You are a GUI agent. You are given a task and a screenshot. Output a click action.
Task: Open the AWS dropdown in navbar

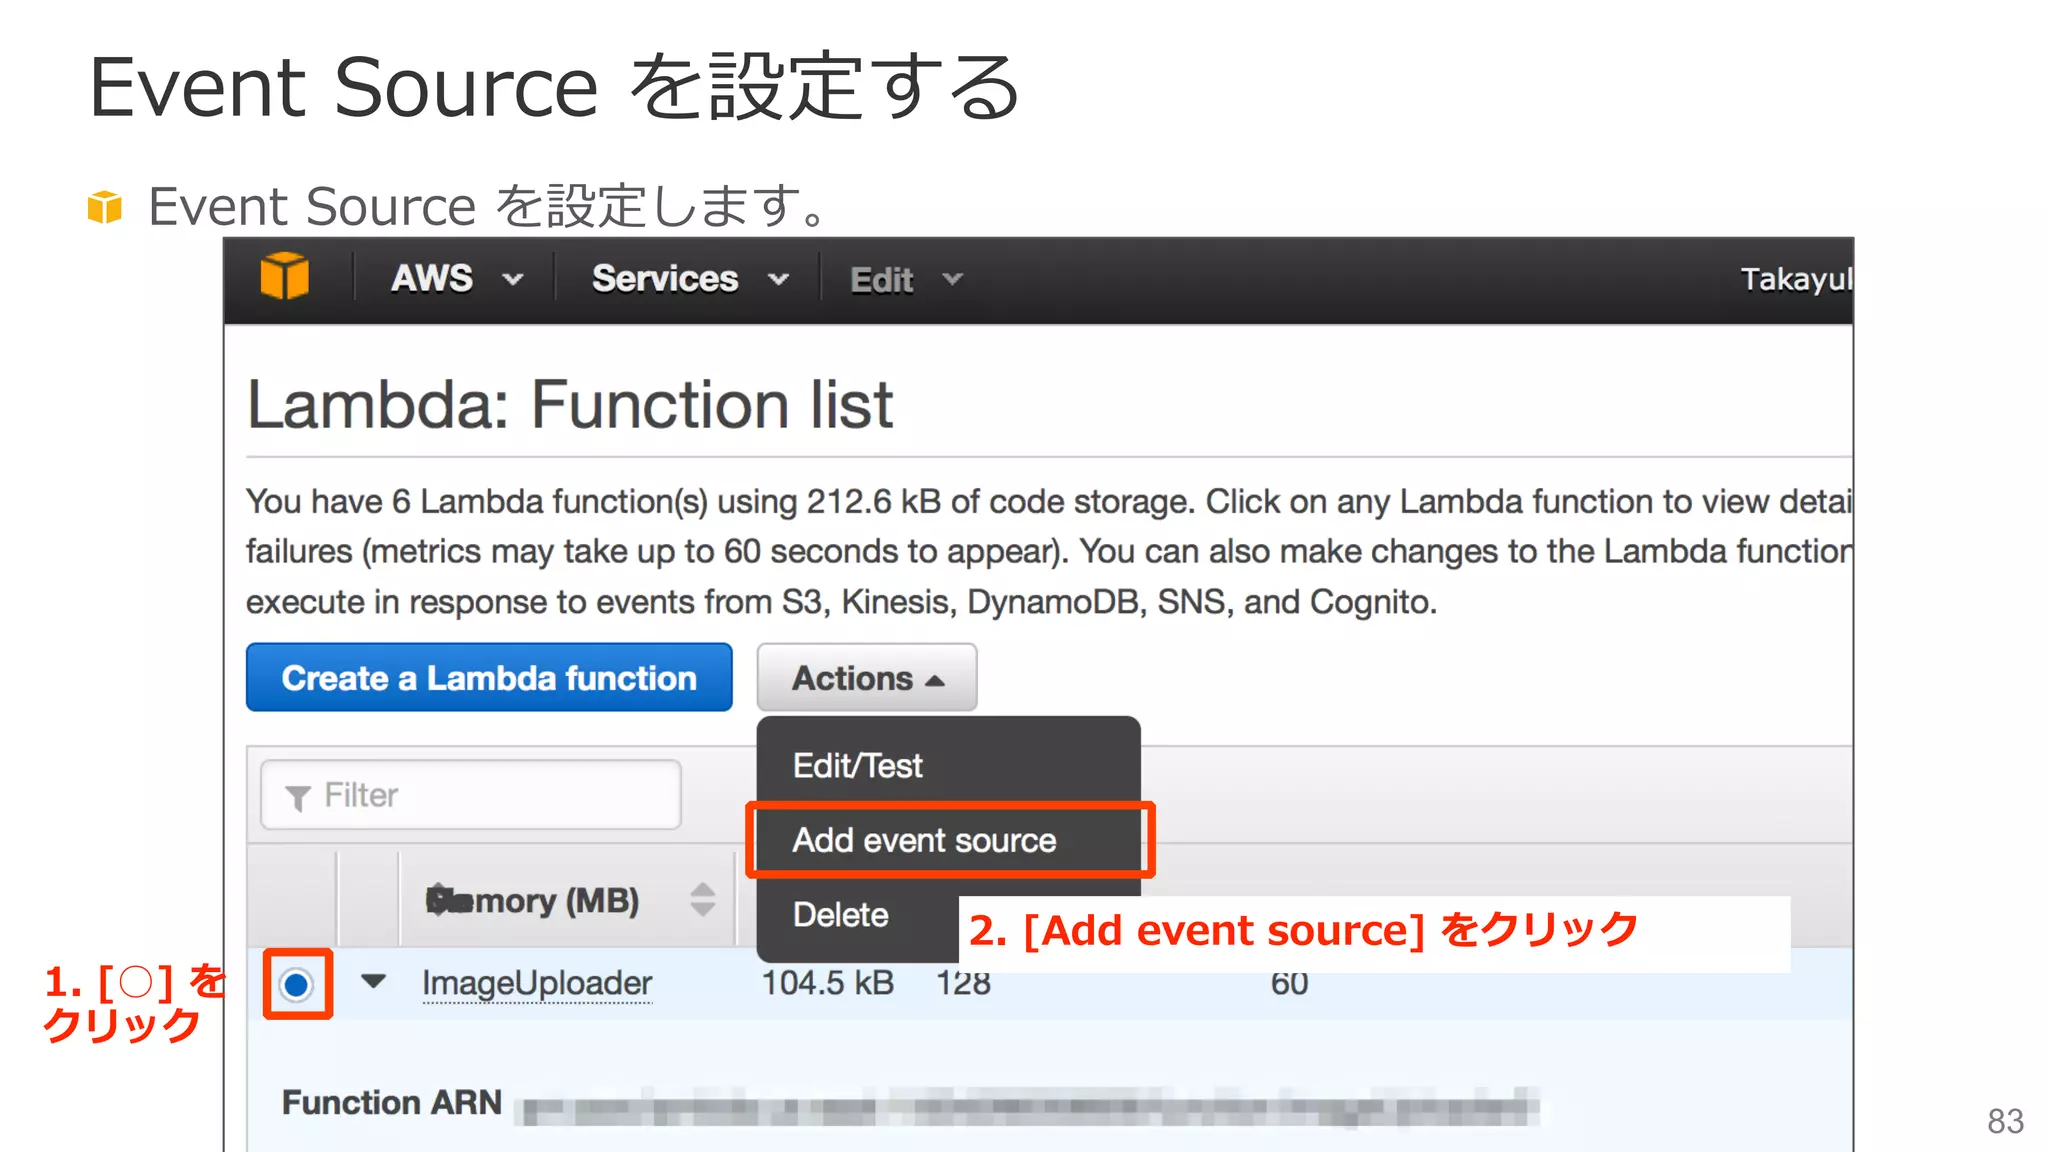pyautogui.click(x=457, y=278)
